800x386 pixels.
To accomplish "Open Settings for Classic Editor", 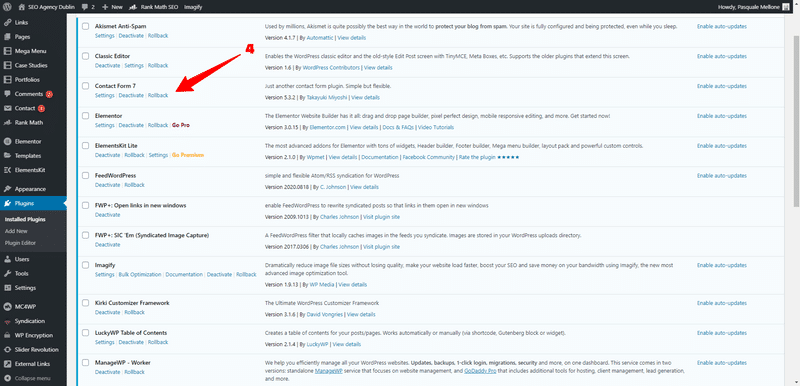I will 134,66.
